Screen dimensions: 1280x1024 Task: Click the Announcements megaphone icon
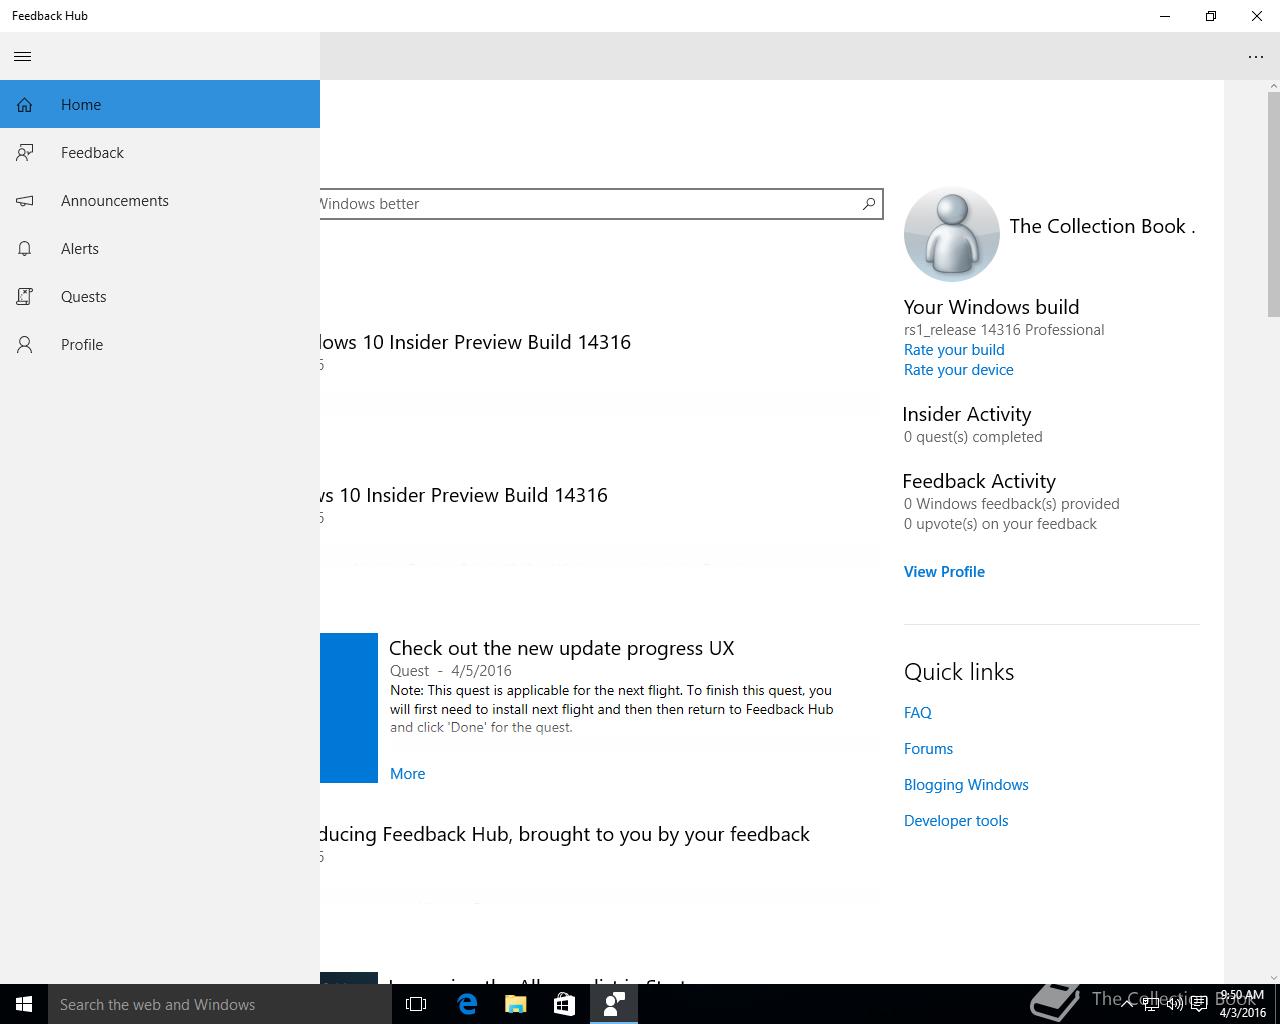25,201
